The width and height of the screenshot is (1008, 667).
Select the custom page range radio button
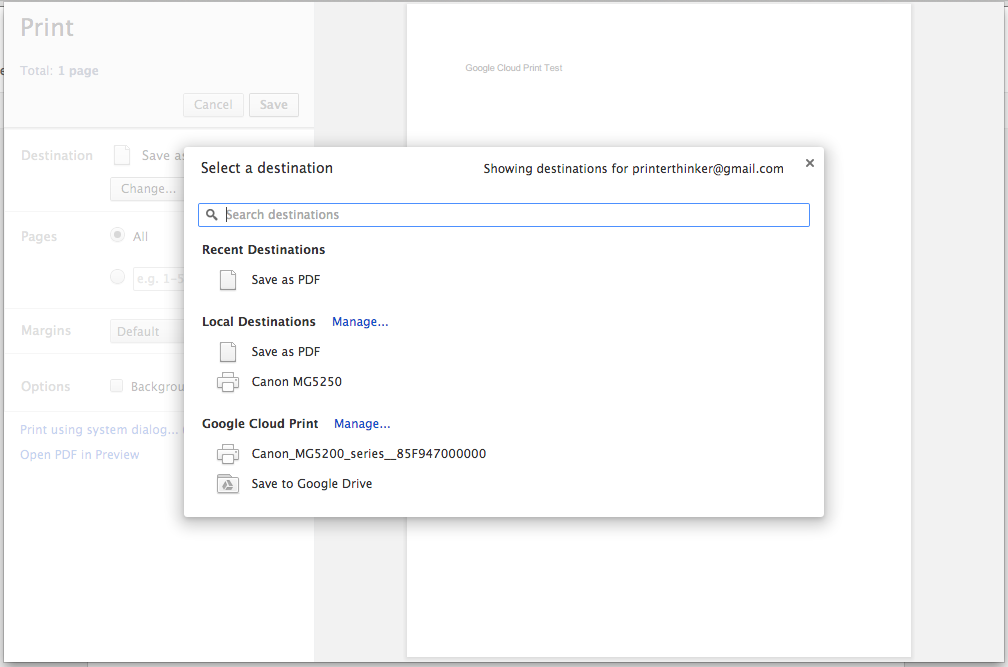[x=117, y=277]
